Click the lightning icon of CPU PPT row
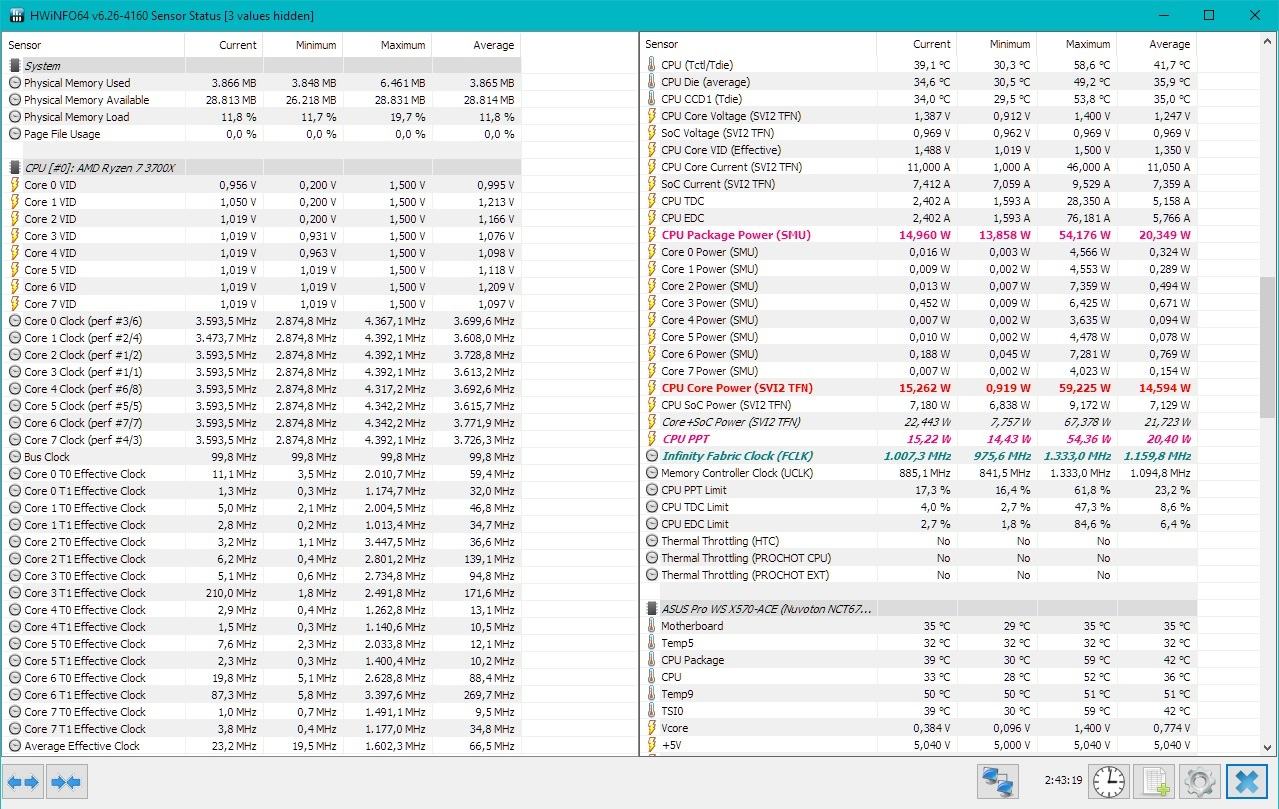Image resolution: width=1279 pixels, height=809 pixels. 652,439
